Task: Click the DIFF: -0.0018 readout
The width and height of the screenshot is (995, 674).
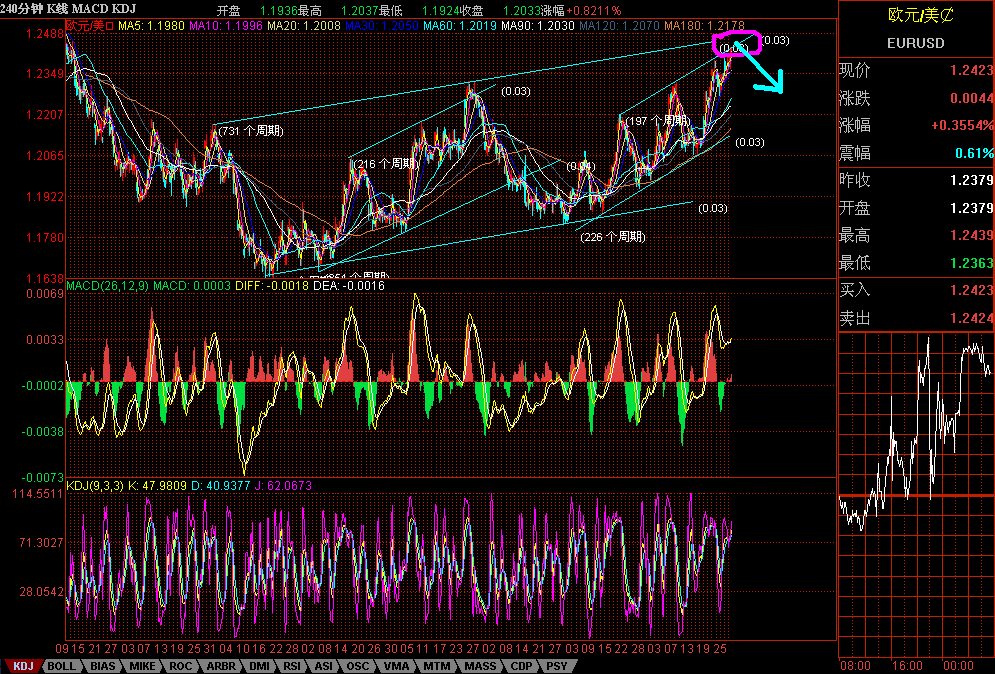Action: click(272, 286)
